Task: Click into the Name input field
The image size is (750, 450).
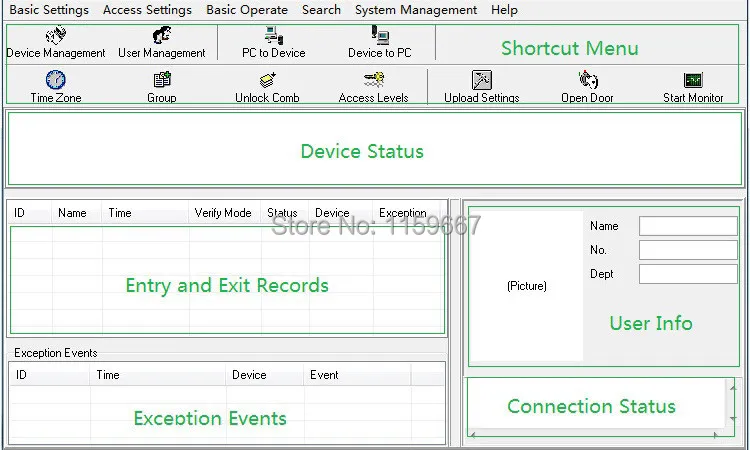Action: tap(688, 226)
